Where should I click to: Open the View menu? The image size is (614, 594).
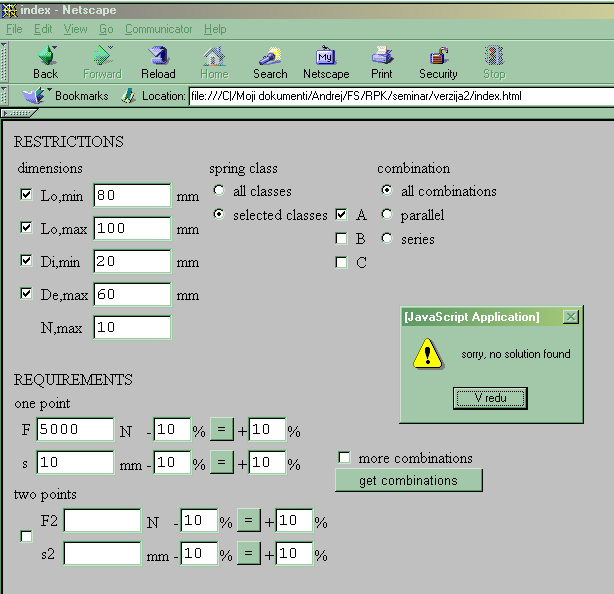pos(76,29)
